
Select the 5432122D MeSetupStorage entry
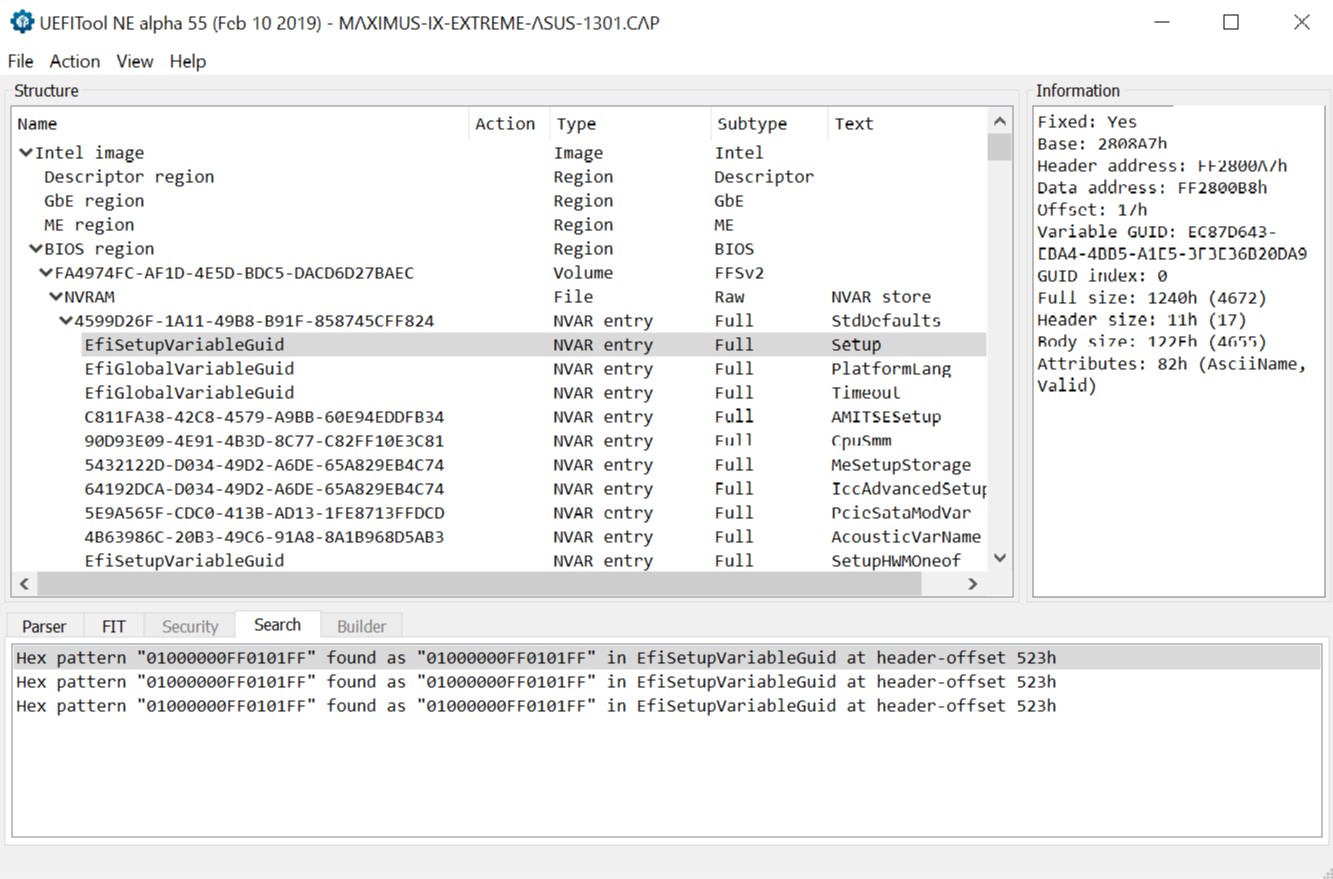[499, 465]
